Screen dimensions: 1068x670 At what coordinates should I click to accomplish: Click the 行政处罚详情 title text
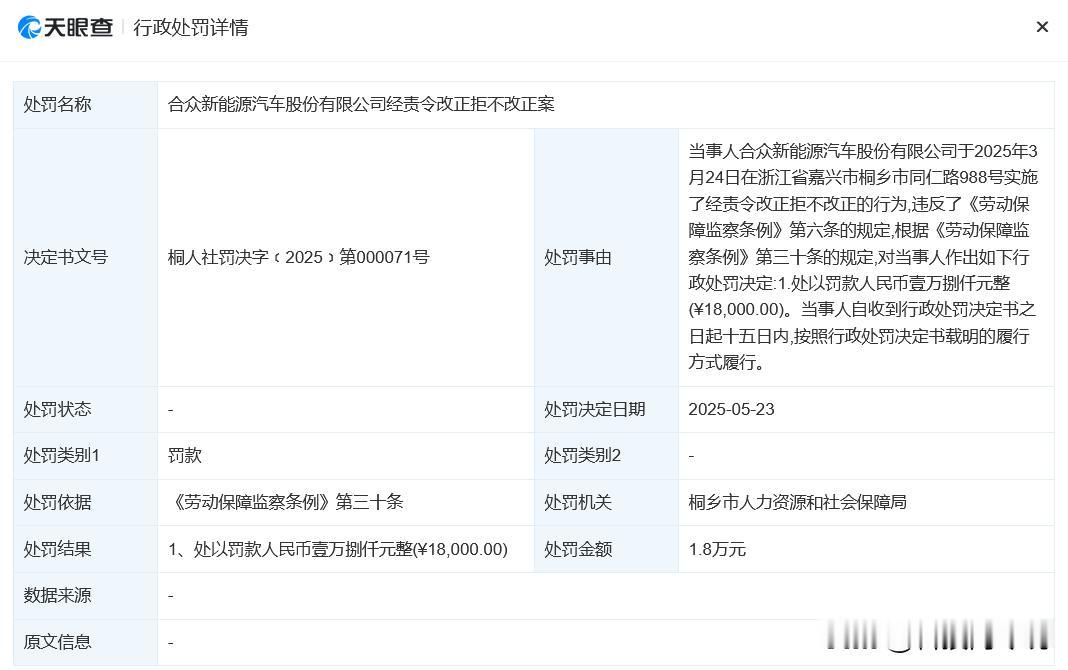pos(191,27)
